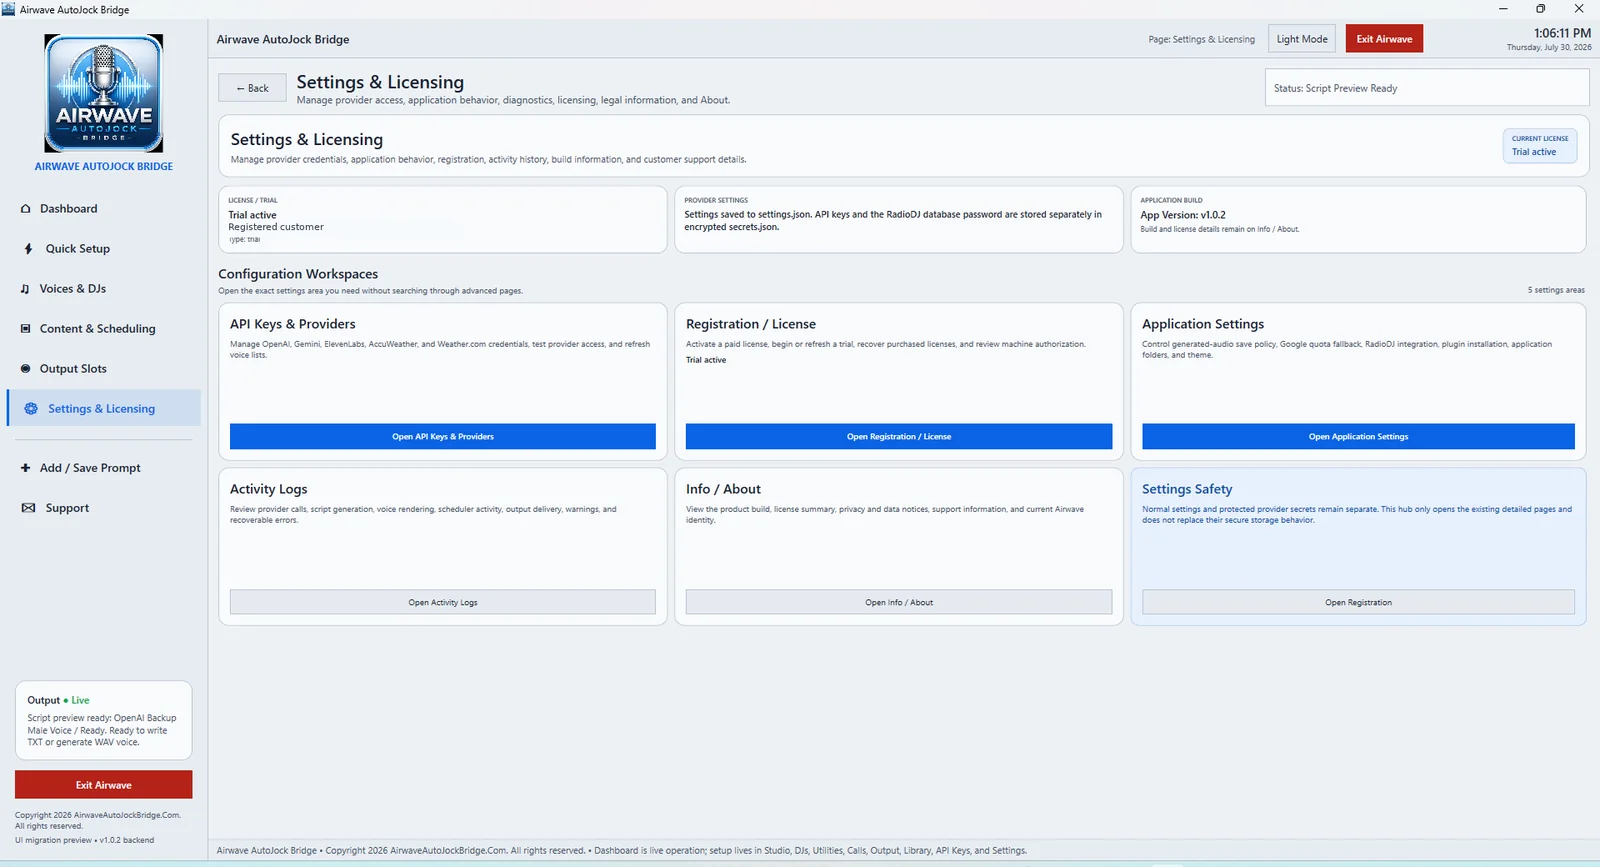Click the sidebar Exit Airwave button

click(104, 785)
